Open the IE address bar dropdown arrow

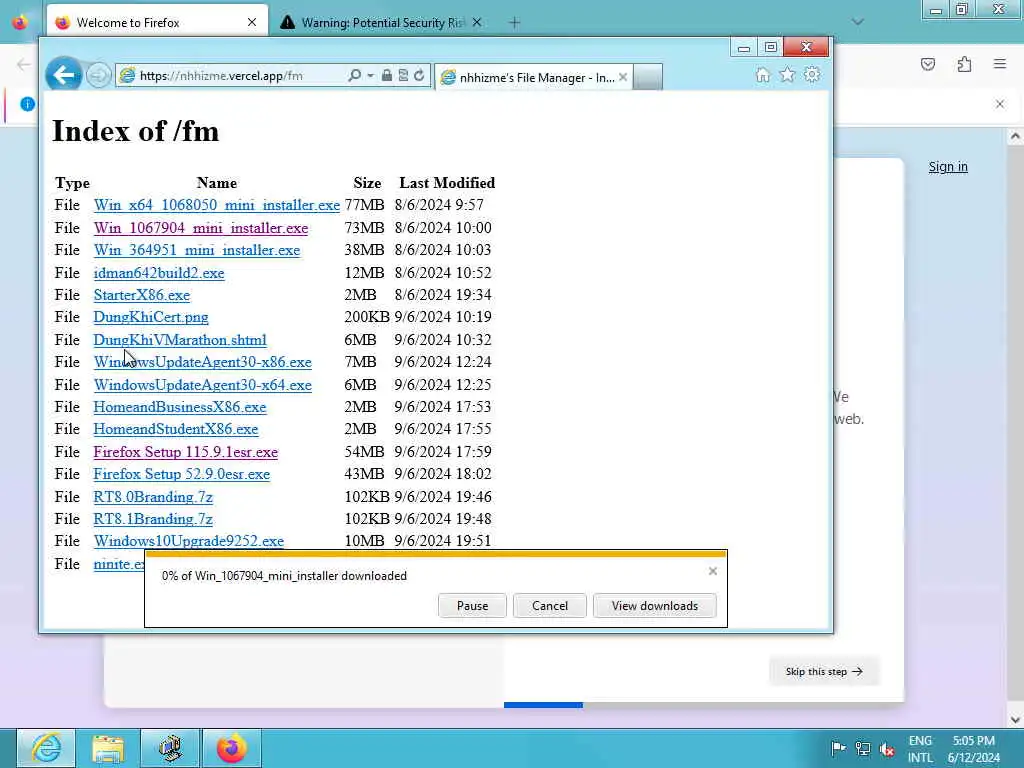coord(370,76)
